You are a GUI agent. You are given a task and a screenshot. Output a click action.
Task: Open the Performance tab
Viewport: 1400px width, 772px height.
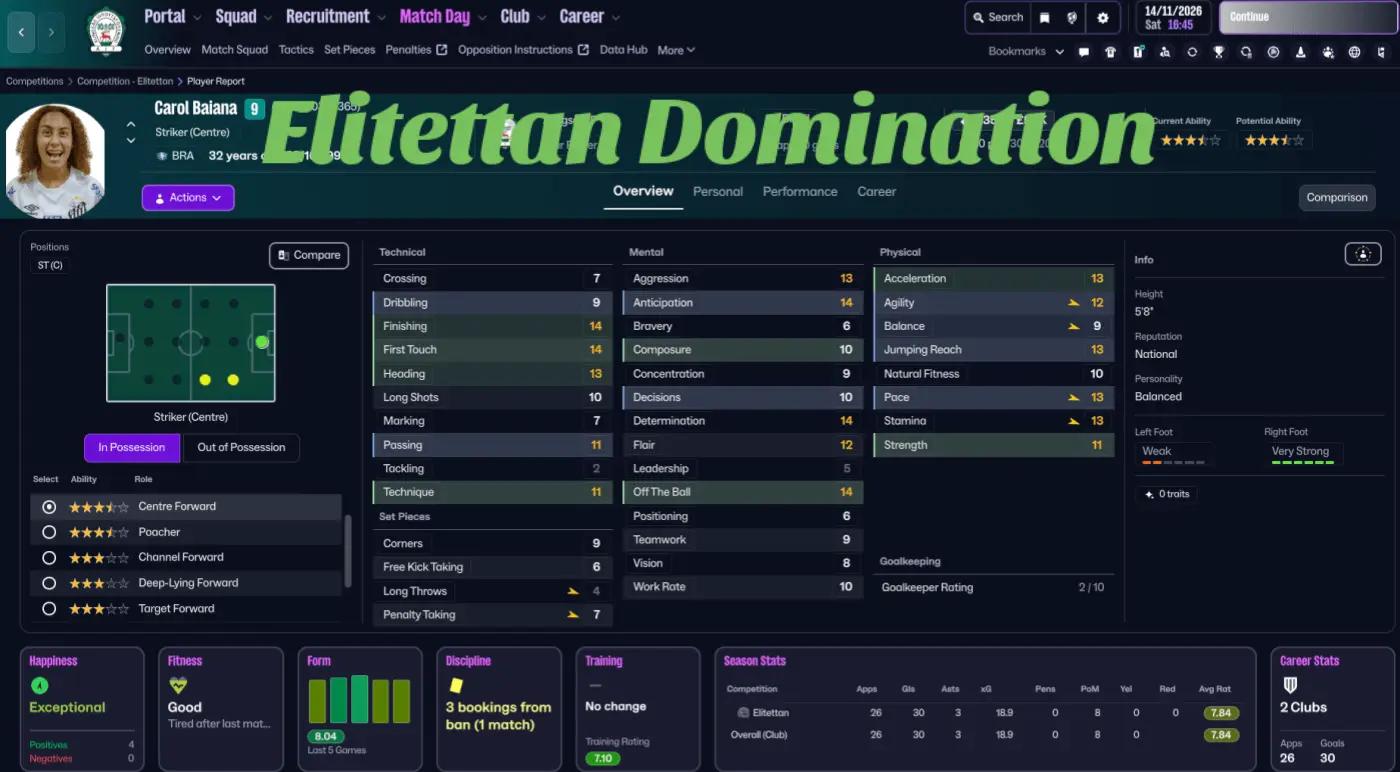coord(800,191)
